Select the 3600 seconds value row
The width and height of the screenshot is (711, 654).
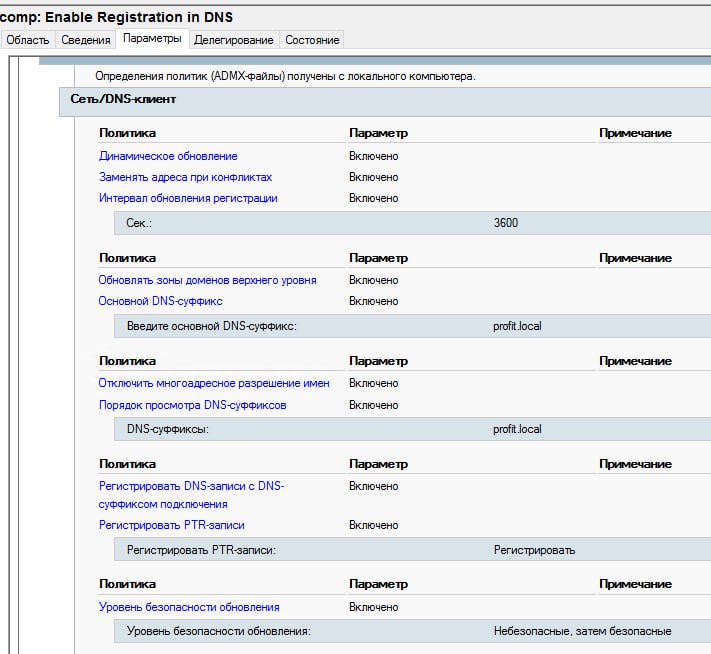pos(413,223)
